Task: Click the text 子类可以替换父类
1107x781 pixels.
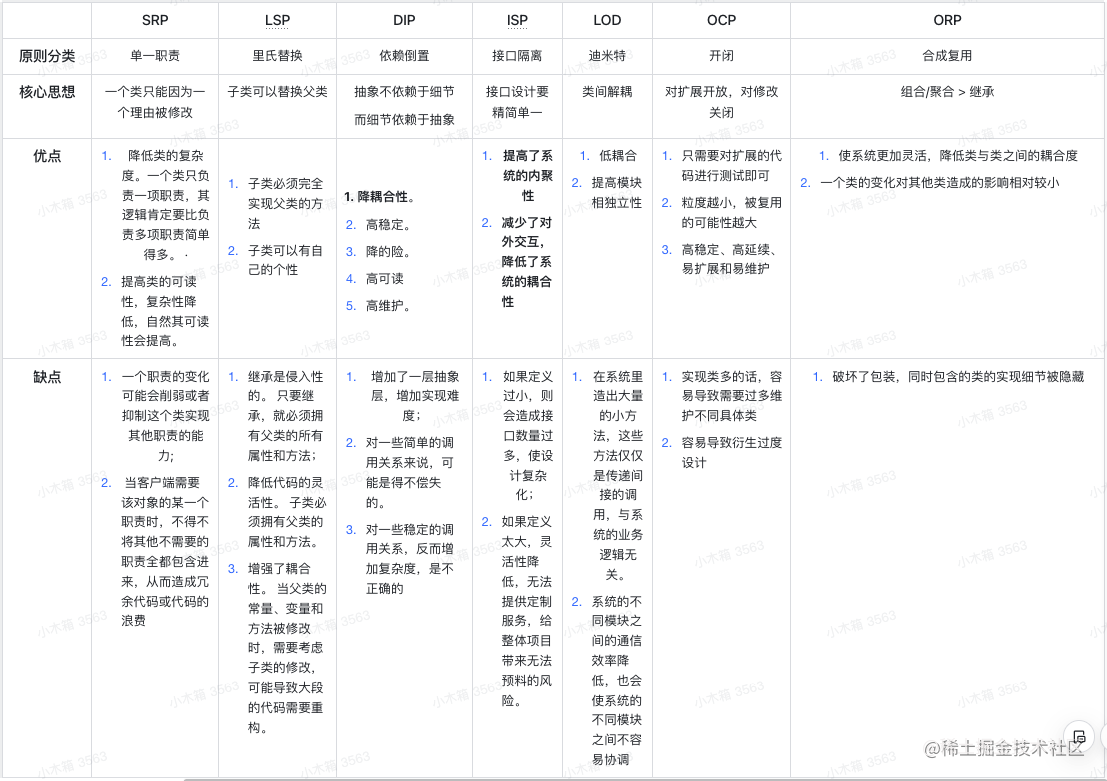Action: coord(277,92)
